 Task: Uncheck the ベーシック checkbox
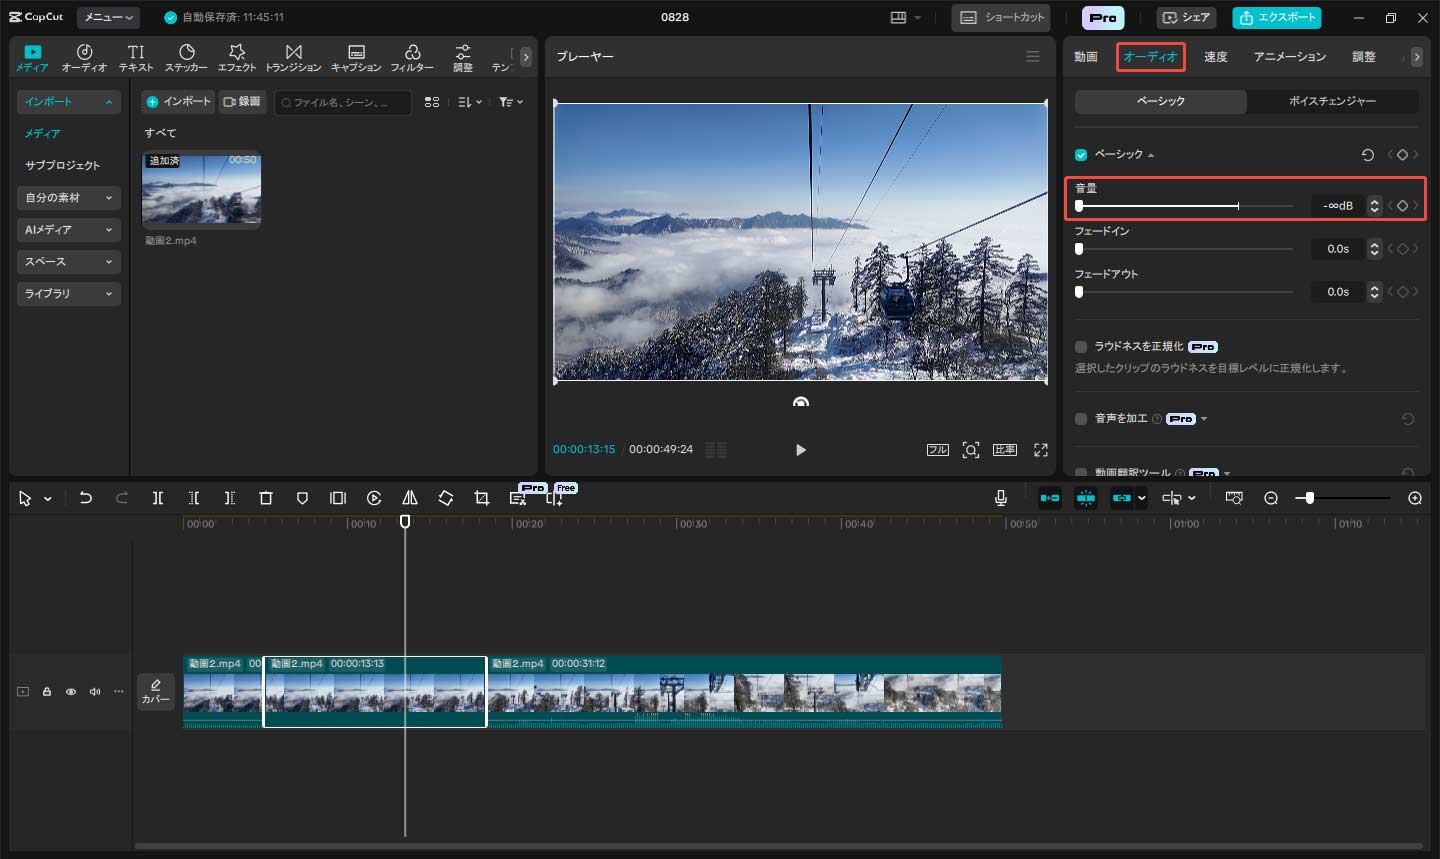[x=1081, y=155]
